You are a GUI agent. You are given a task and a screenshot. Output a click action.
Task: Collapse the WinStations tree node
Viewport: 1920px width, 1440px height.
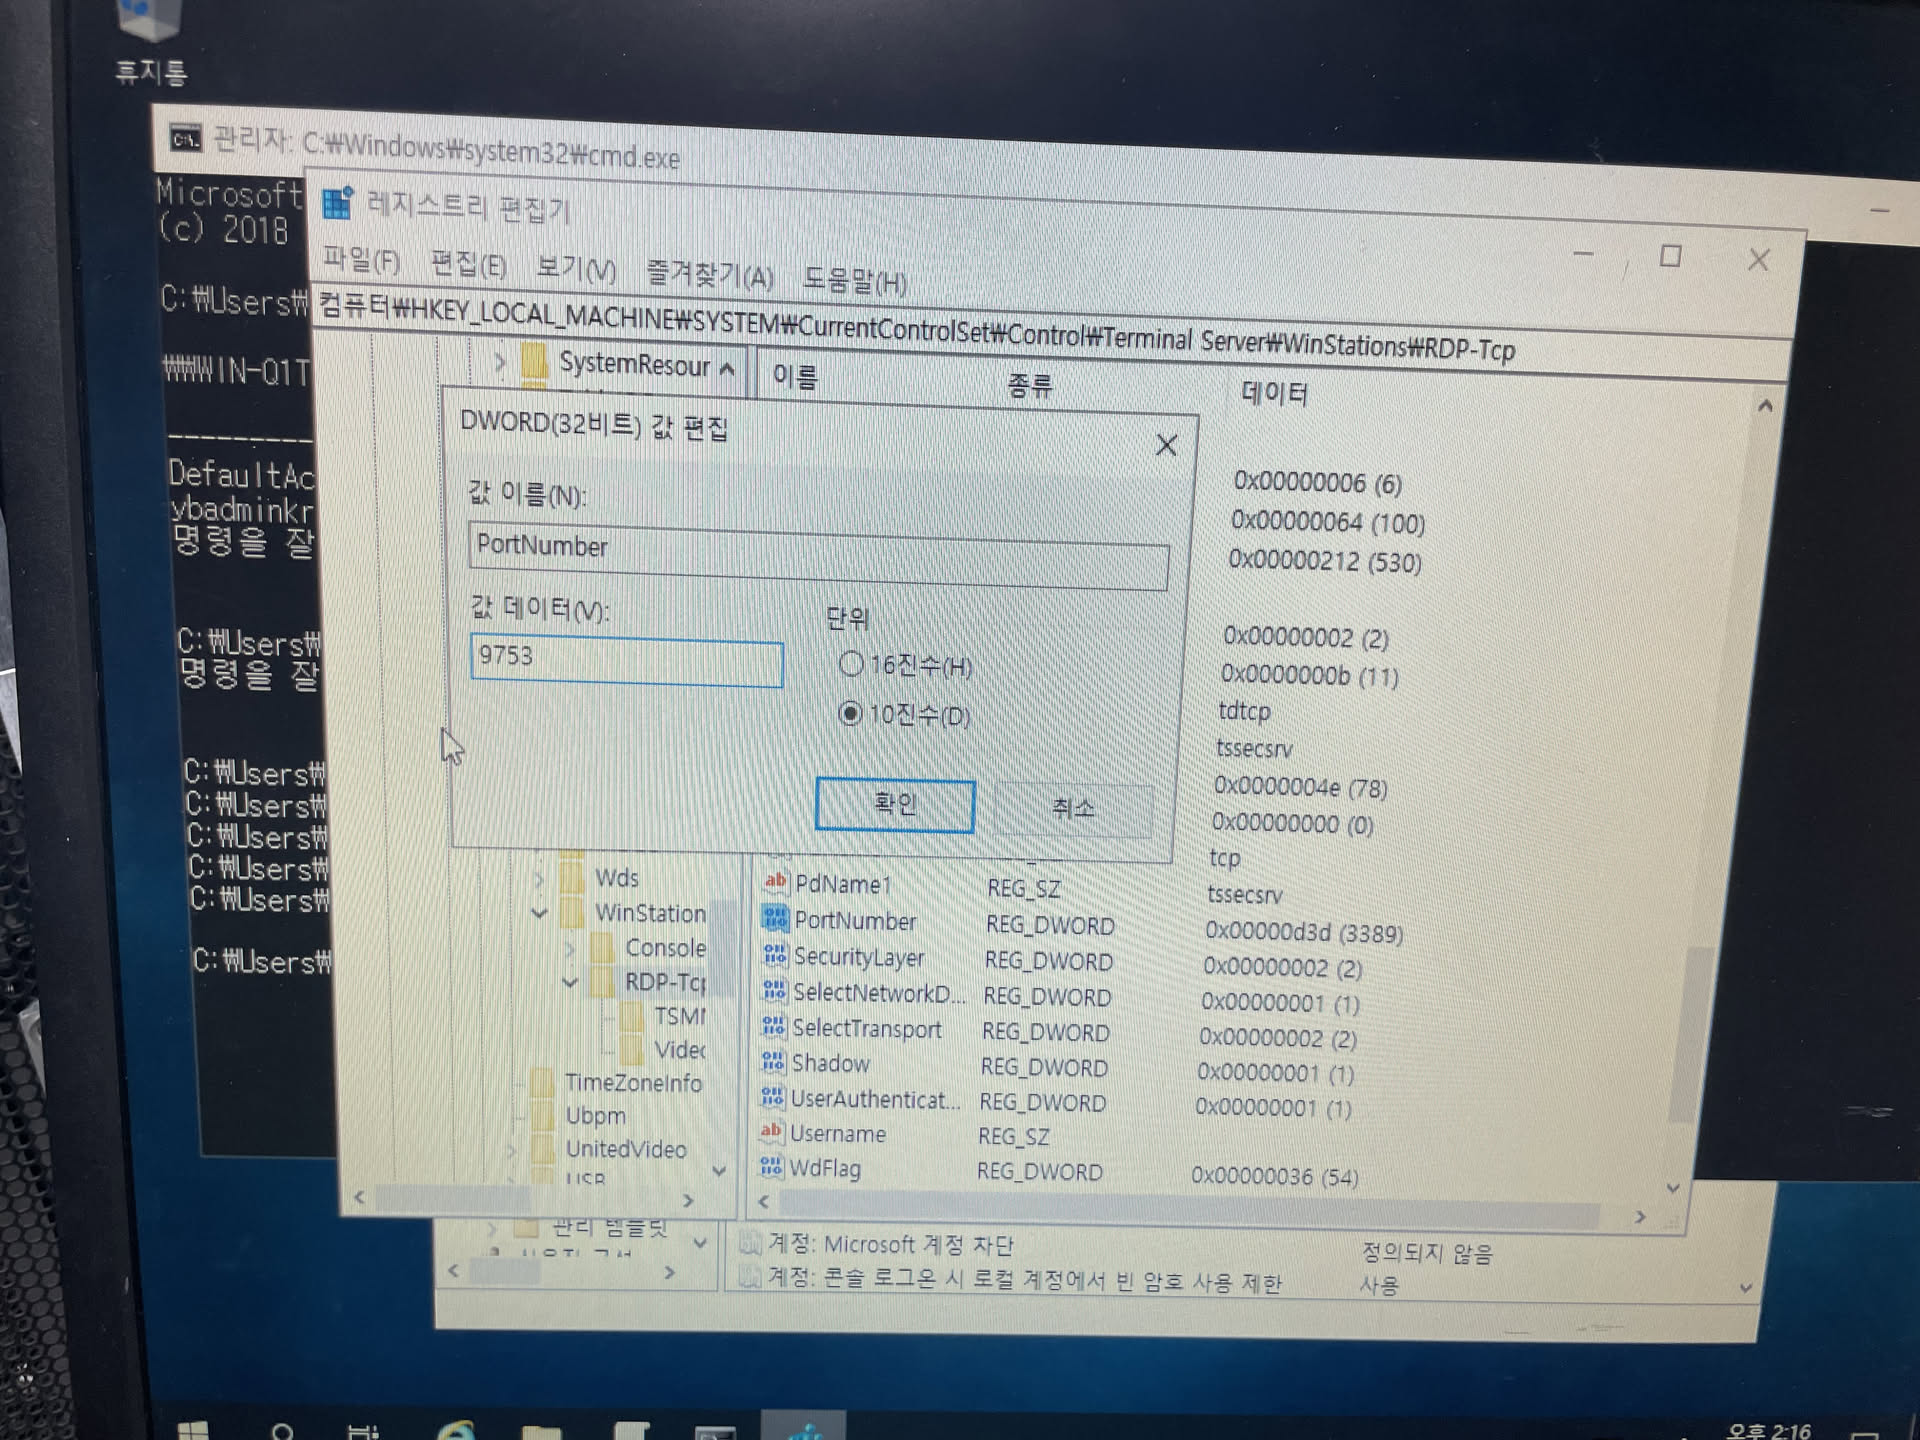[540, 912]
